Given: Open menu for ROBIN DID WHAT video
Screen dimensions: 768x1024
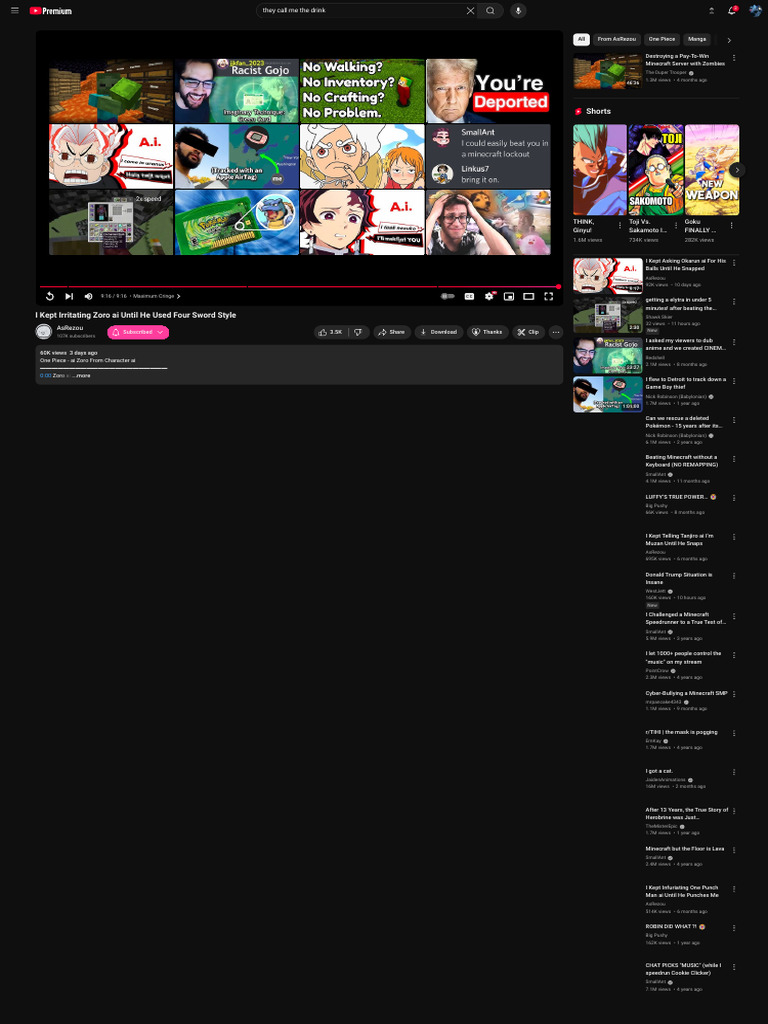Looking at the screenshot, I should pyautogui.click(x=734, y=928).
